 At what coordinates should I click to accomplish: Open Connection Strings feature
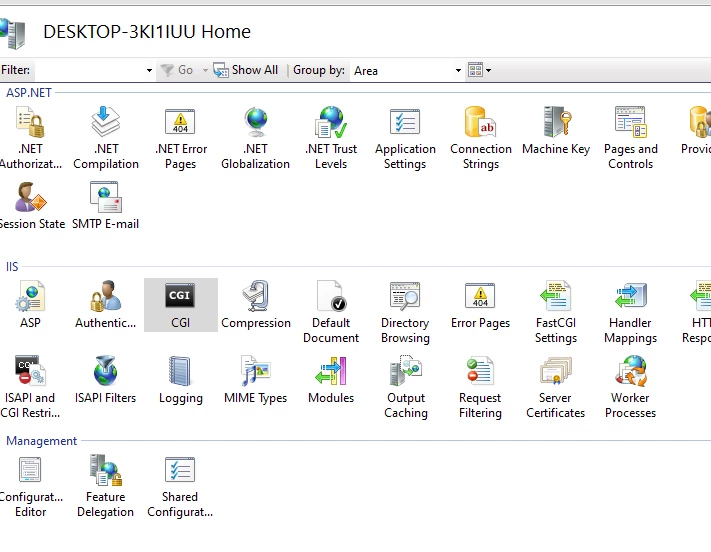pyautogui.click(x=481, y=138)
